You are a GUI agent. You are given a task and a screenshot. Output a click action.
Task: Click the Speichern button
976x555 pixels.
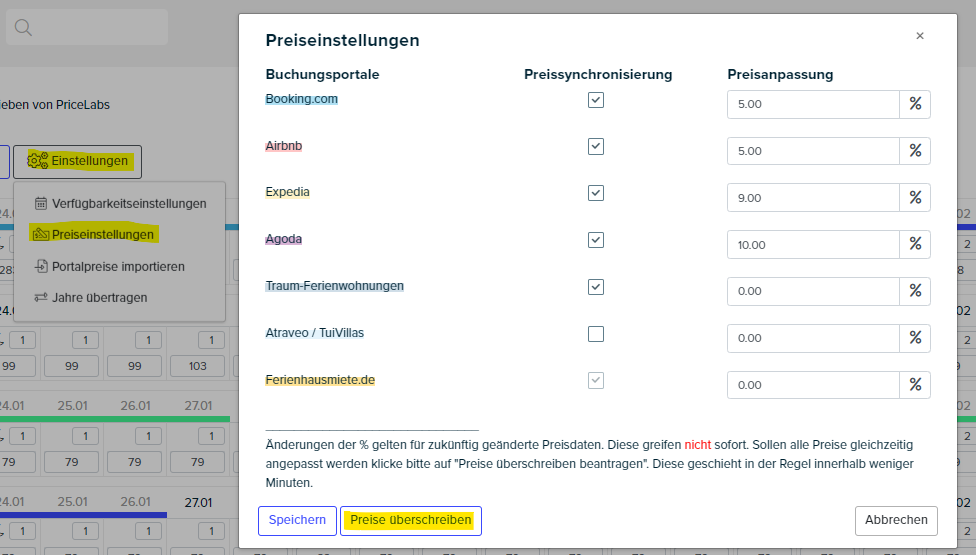coord(298,520)
